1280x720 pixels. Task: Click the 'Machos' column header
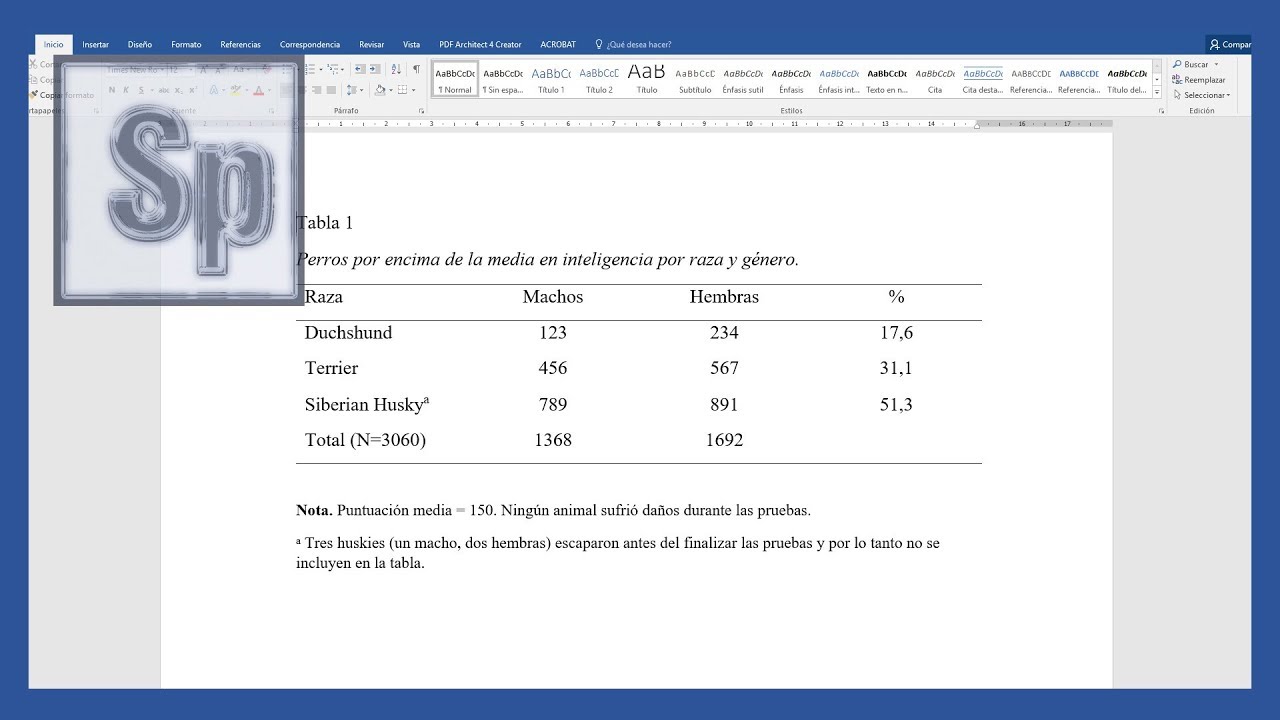553,297
